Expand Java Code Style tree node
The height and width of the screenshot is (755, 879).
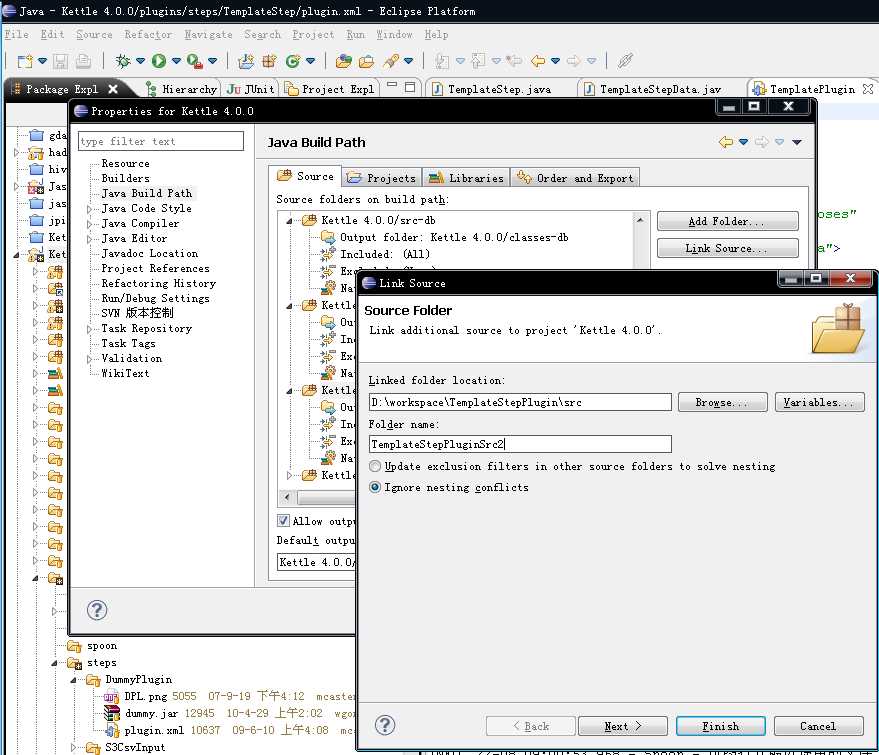click(89, 209)
